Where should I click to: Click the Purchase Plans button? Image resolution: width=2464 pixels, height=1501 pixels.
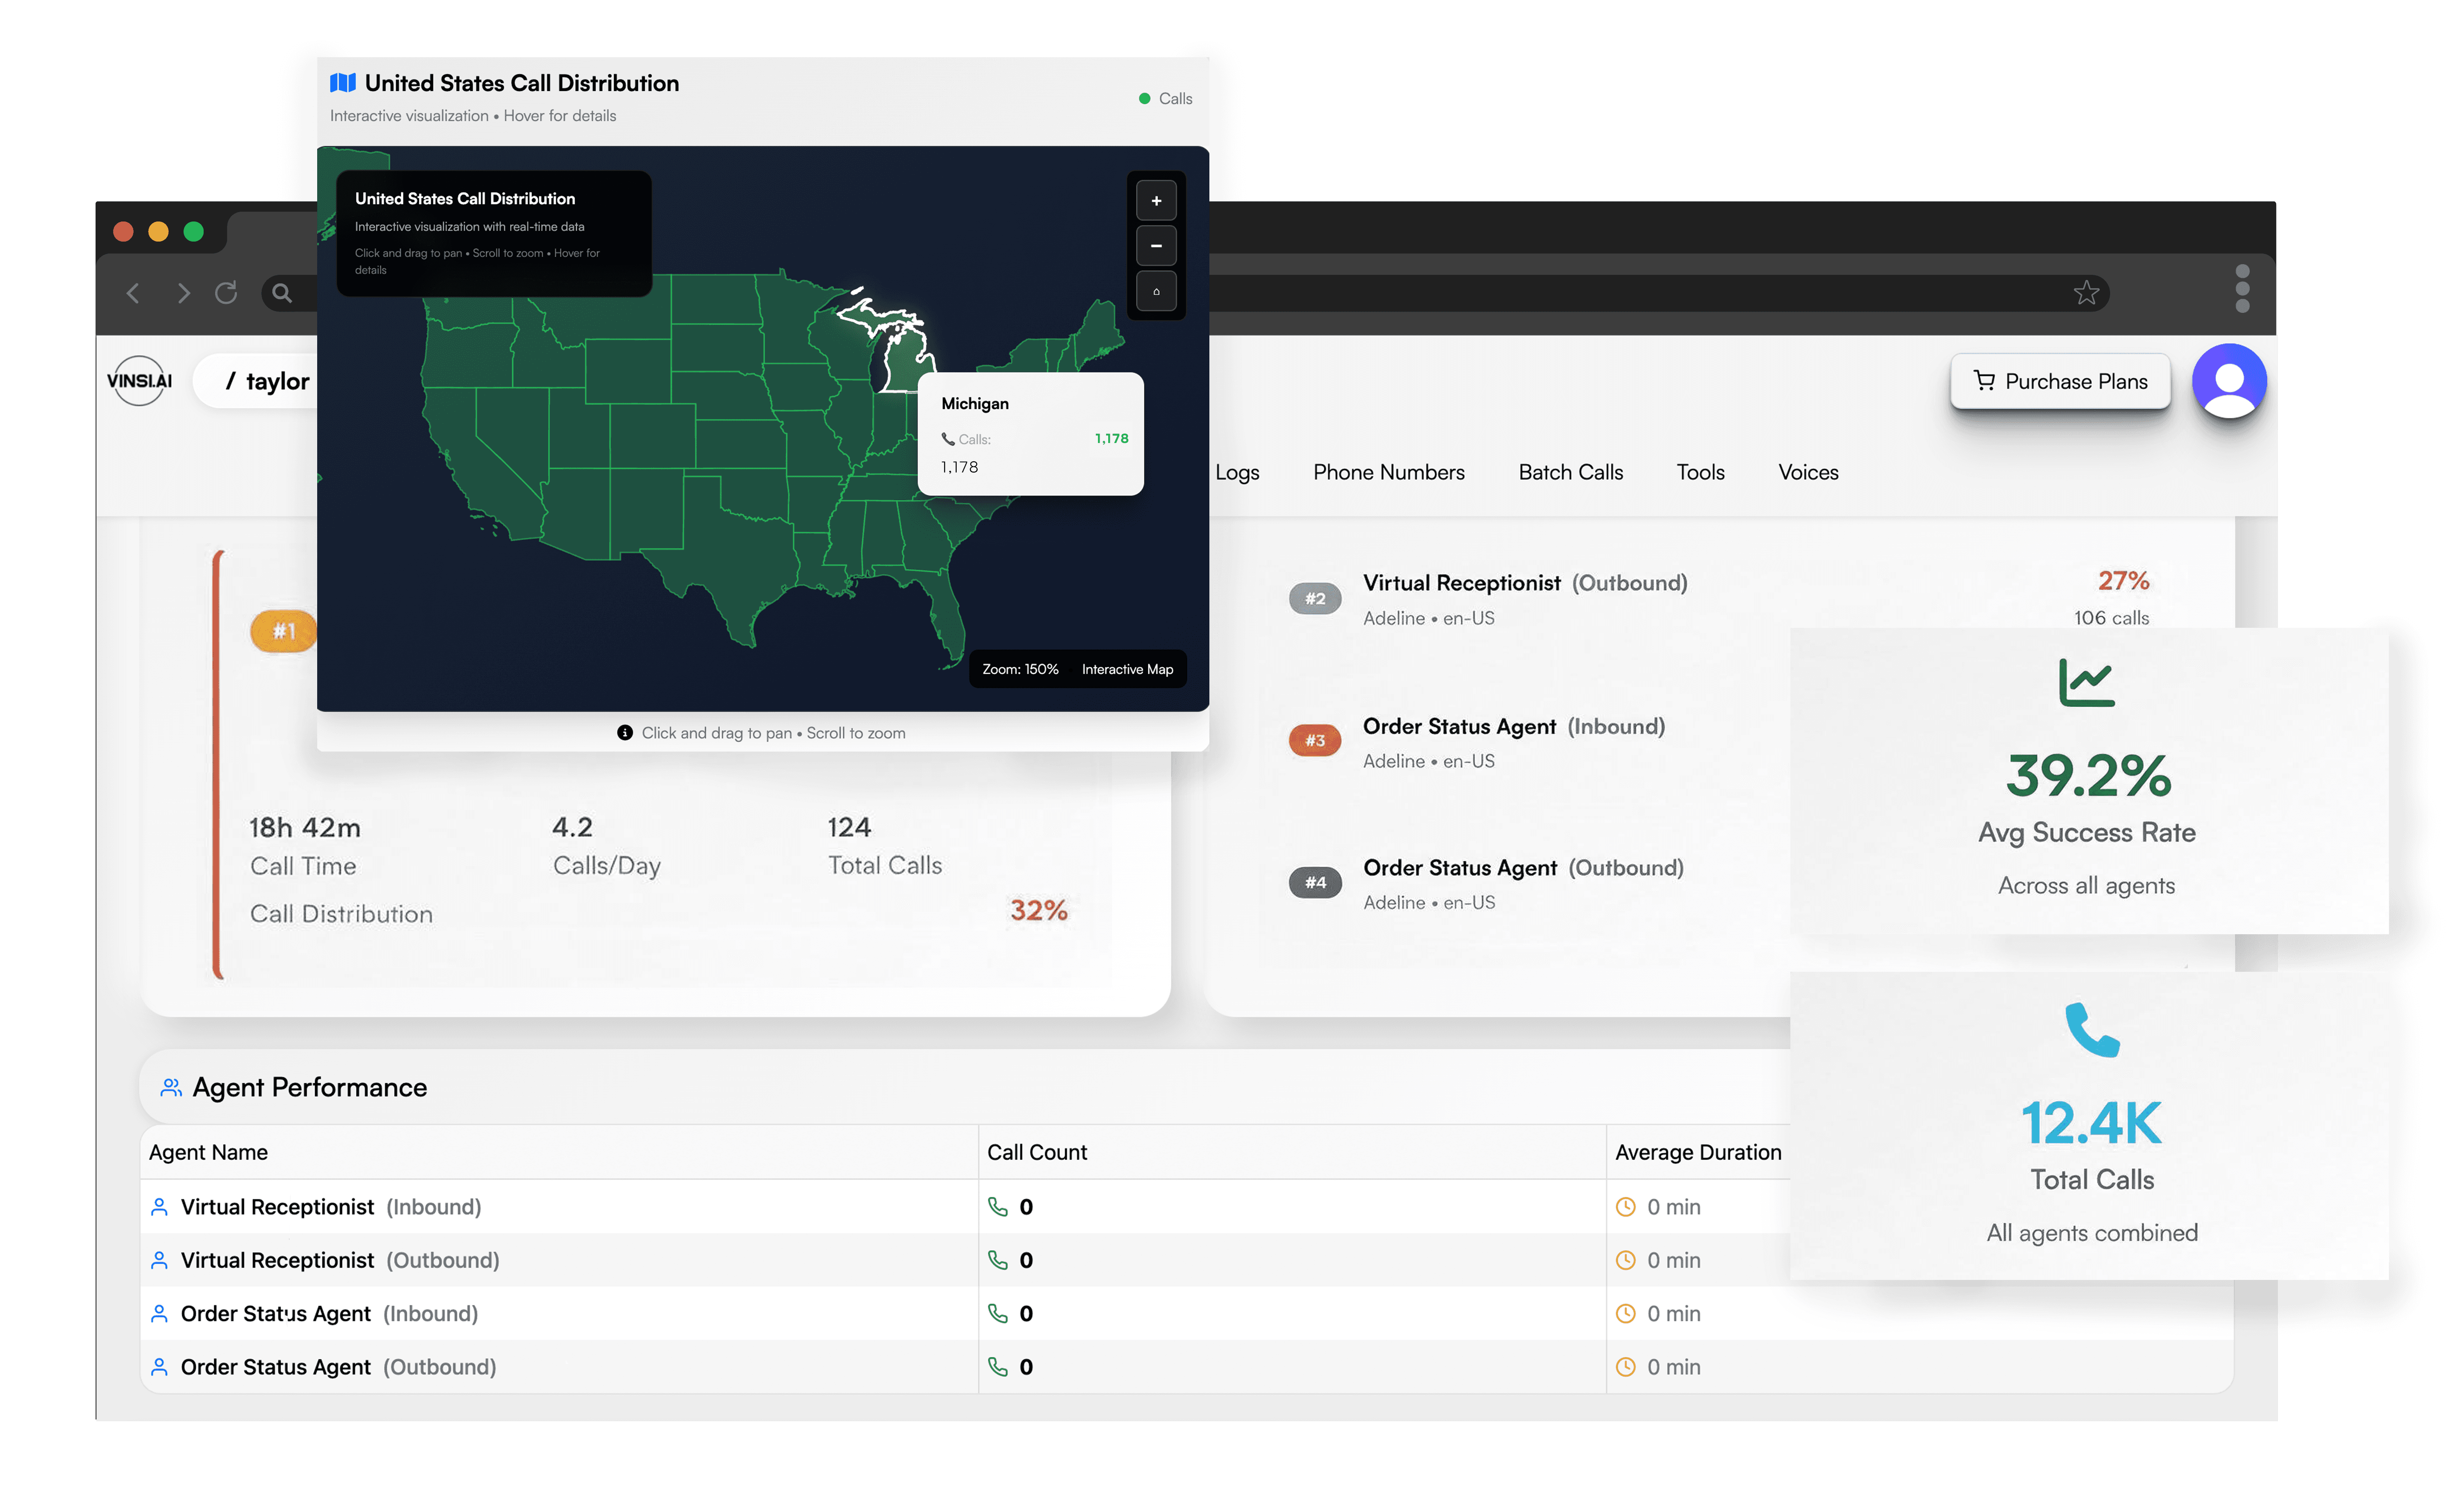[2060, 381]
